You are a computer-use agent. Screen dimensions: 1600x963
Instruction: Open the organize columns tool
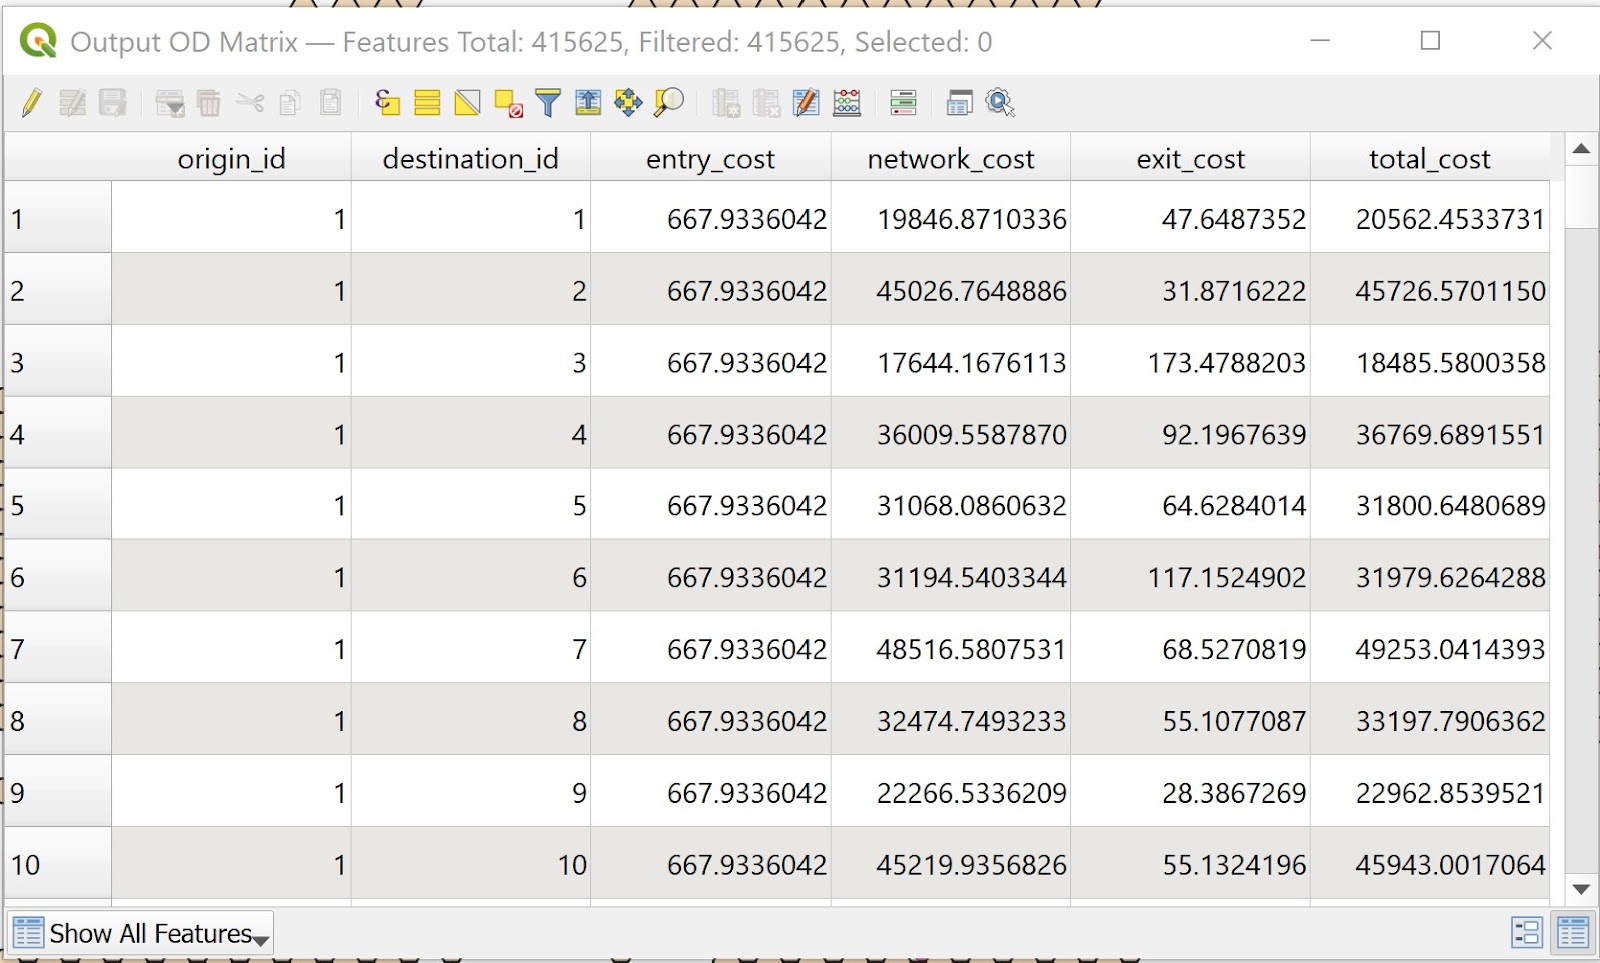pyautogui.click(x=806, y=103)
